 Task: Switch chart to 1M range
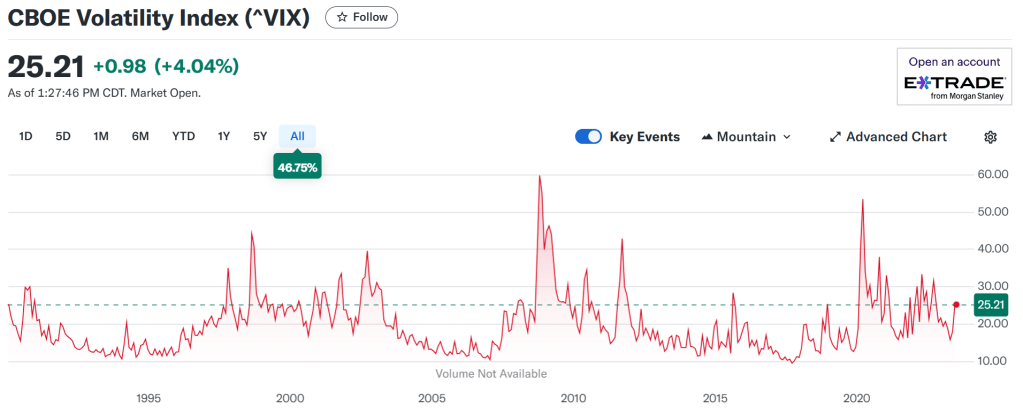(101, 136)
